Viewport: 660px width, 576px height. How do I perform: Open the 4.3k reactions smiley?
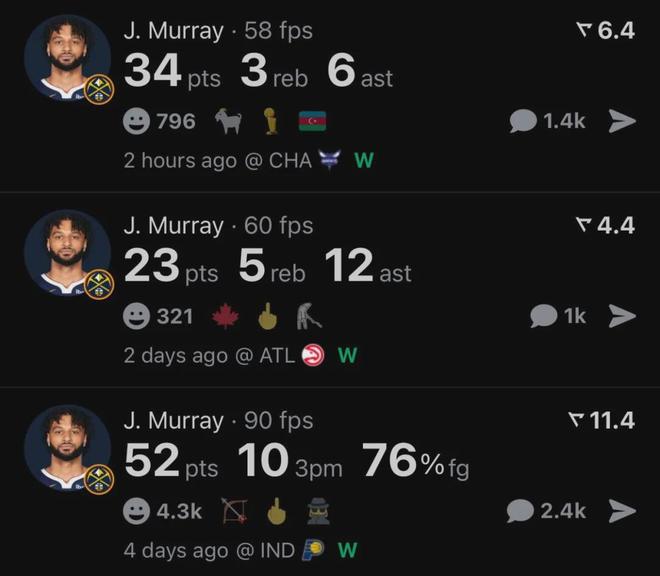162,512
